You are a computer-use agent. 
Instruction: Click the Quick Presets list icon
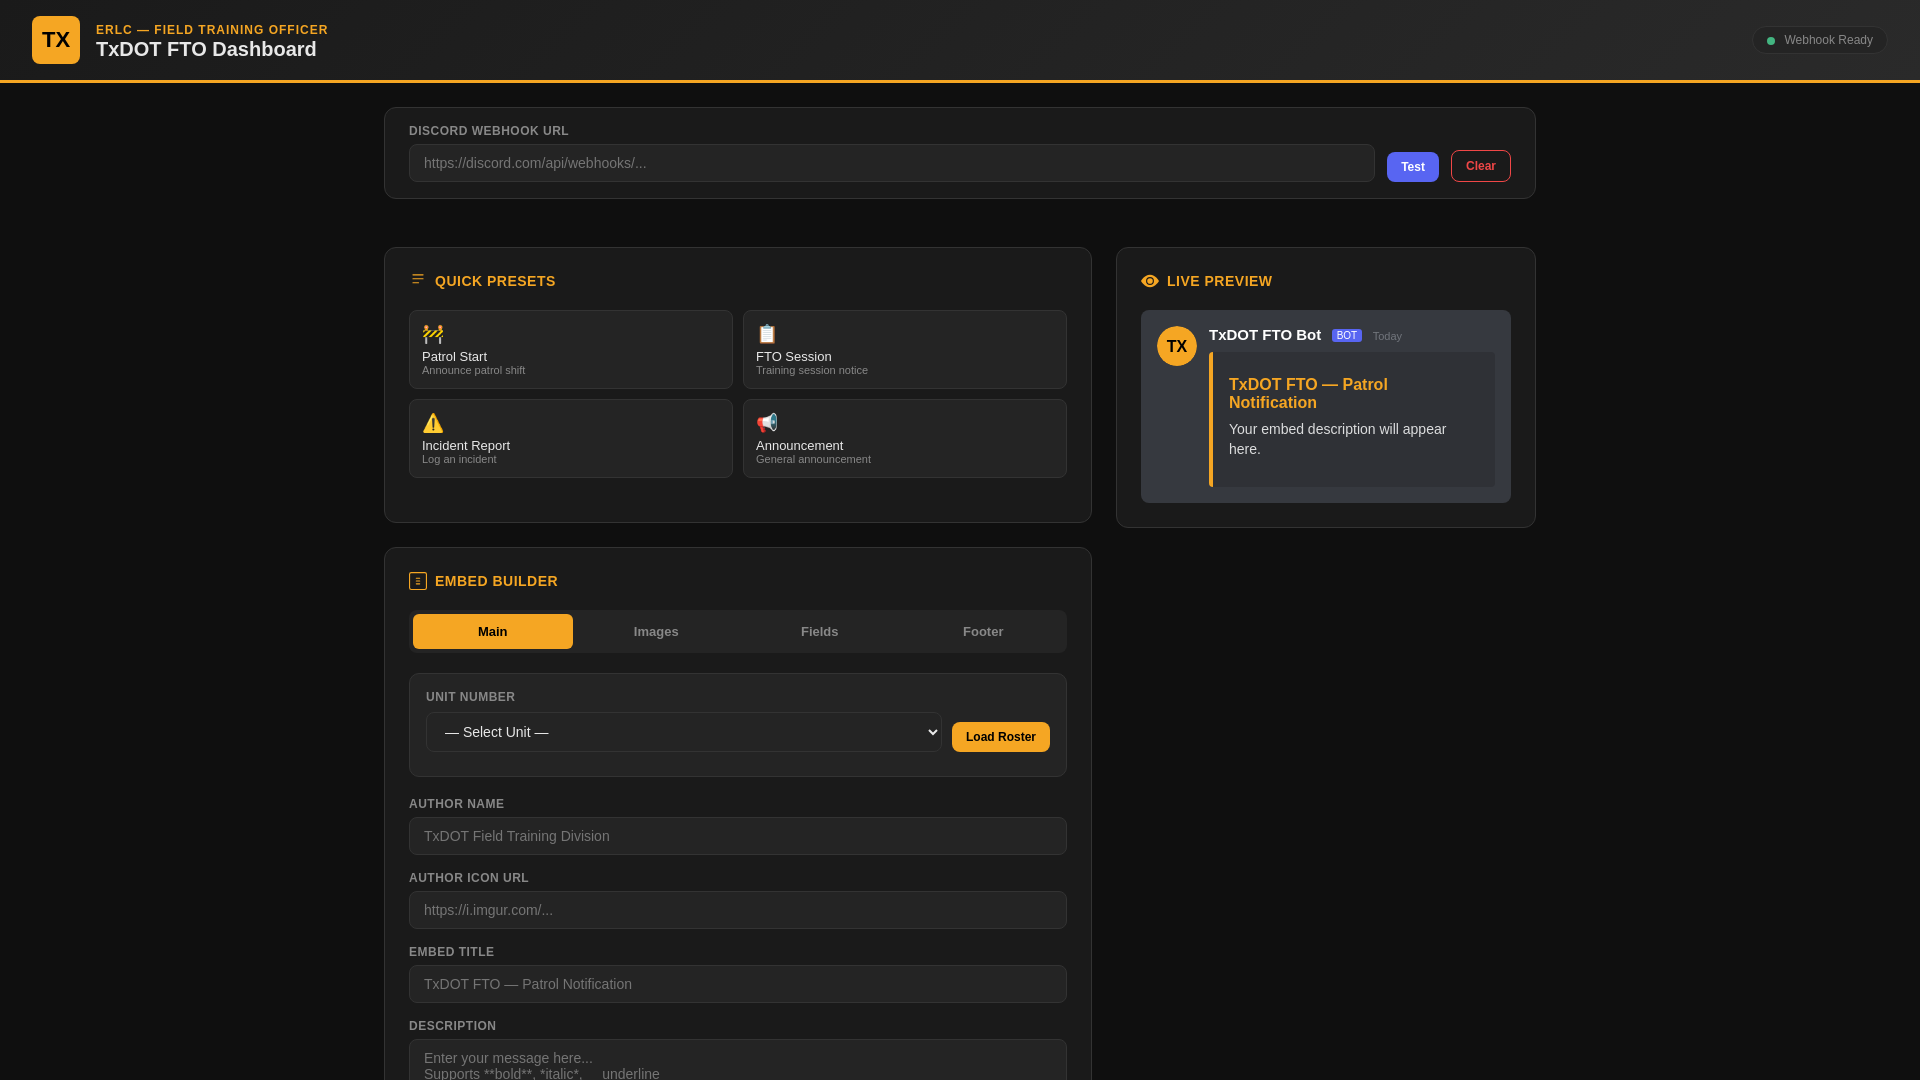coord(418,280)
